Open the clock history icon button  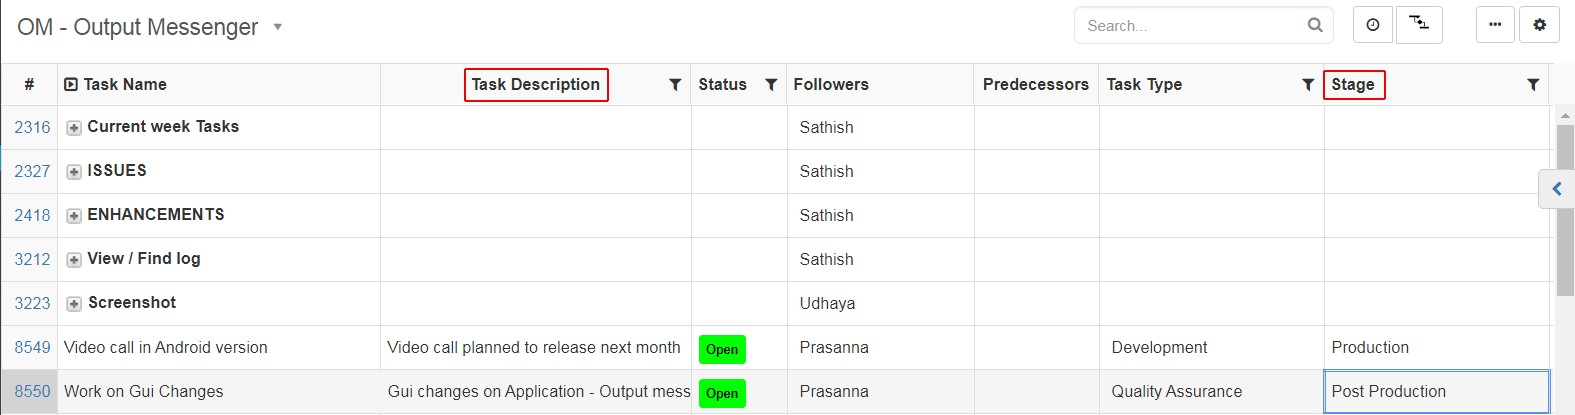click(x=1373, y=25)
